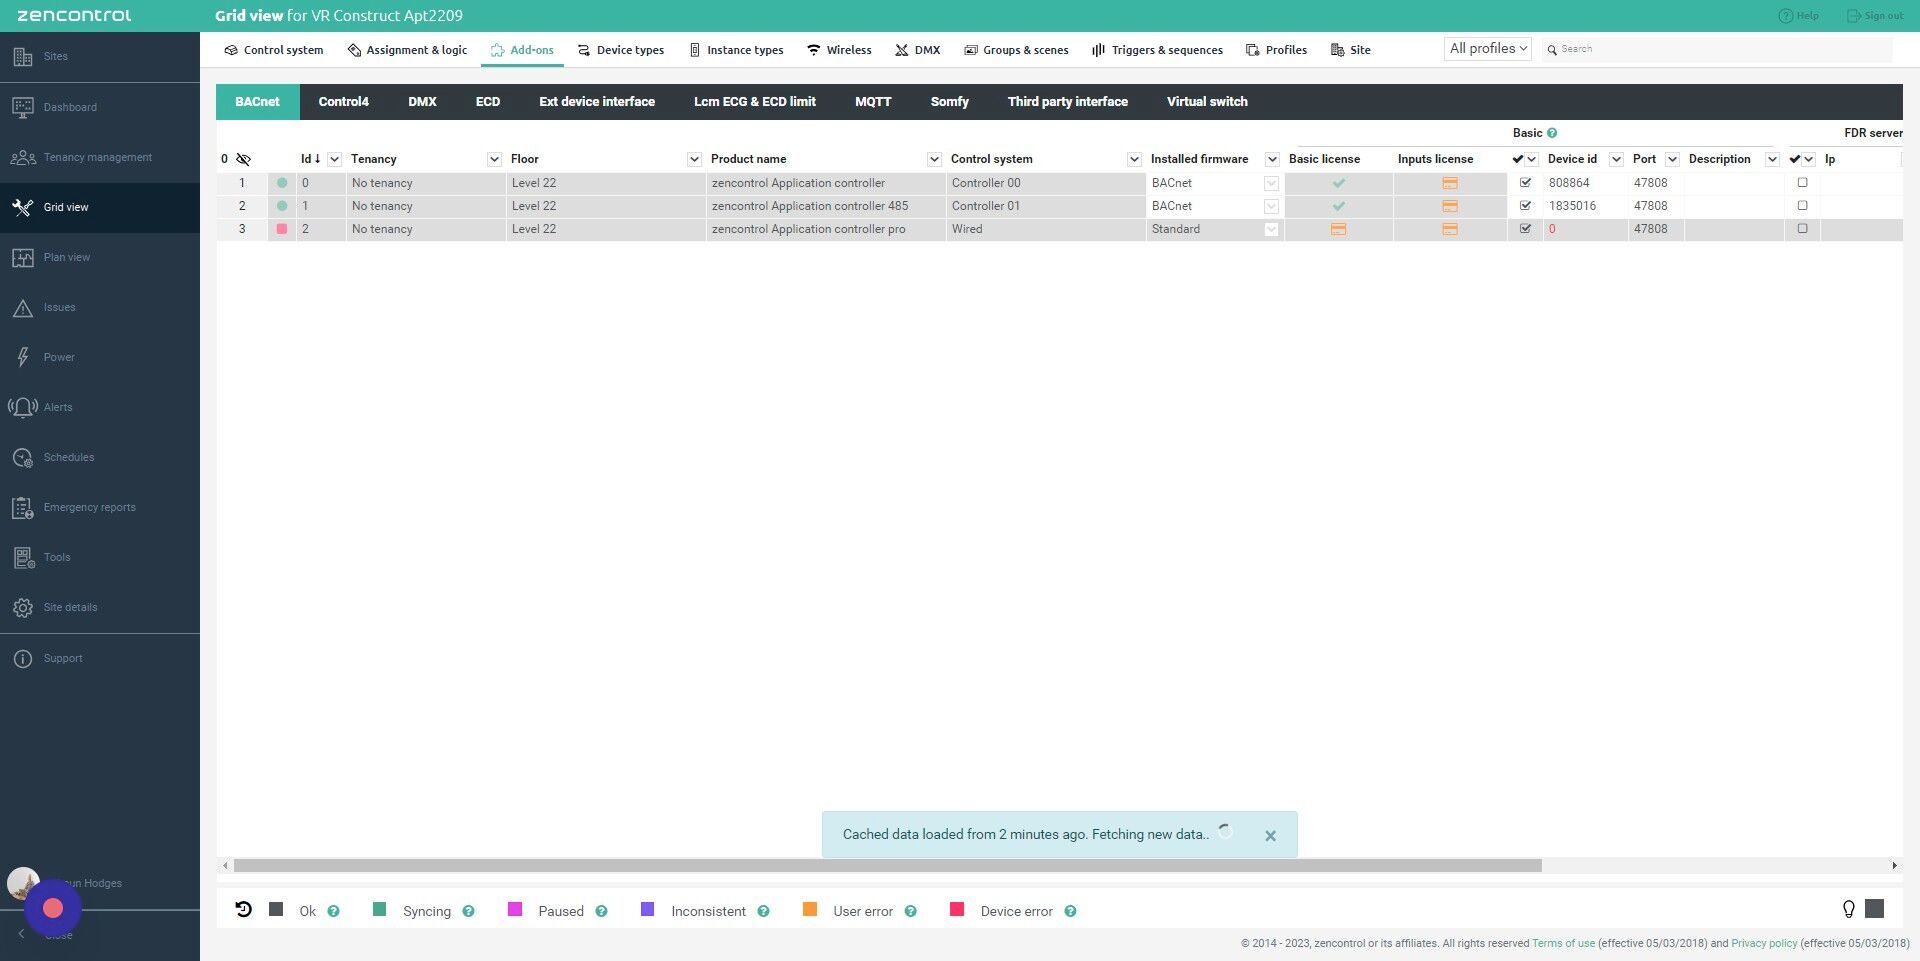
Task: Open the Privacy policy link
Action: [1764, 943]
